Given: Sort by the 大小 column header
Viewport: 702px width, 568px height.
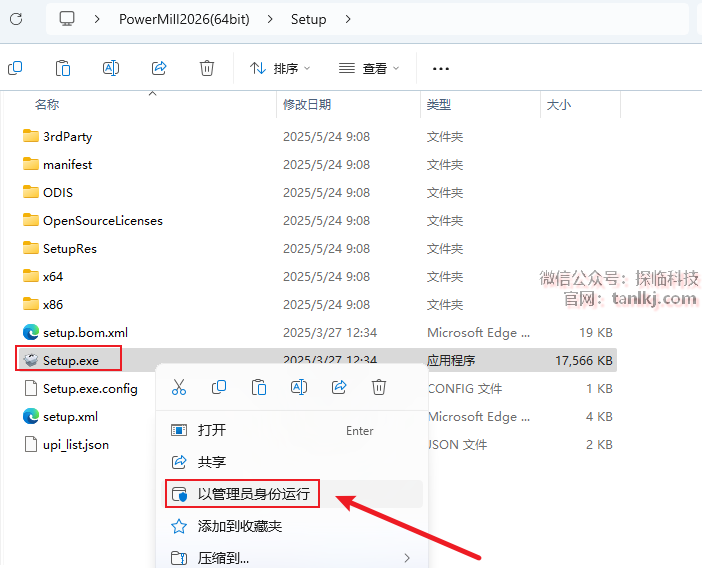Looking at the screenshot, I should click(x=559, y=105).
